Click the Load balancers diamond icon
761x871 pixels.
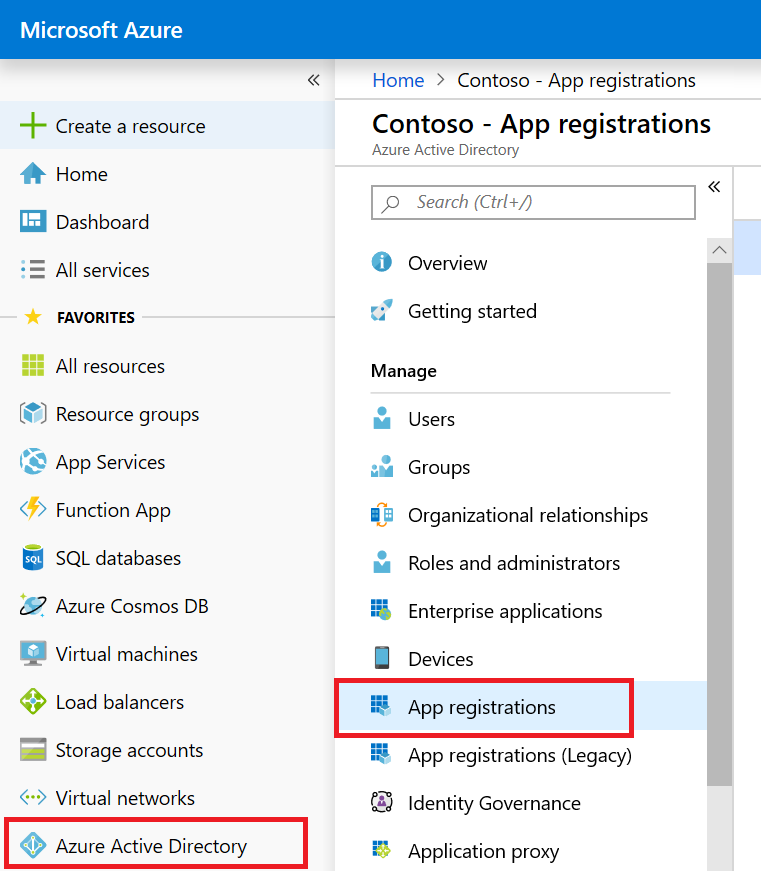[33, 701]
